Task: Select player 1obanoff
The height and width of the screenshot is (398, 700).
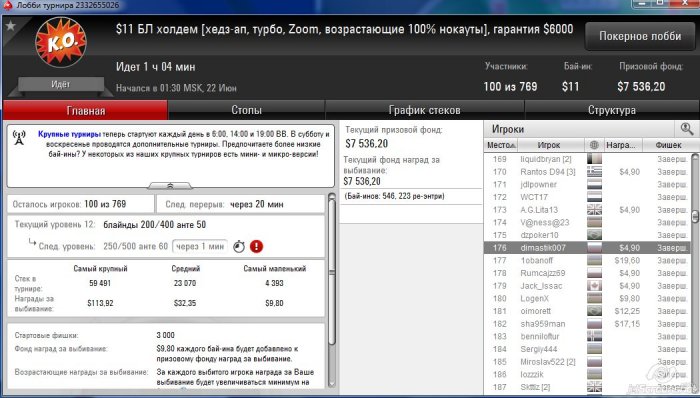Action: (537, 260)
